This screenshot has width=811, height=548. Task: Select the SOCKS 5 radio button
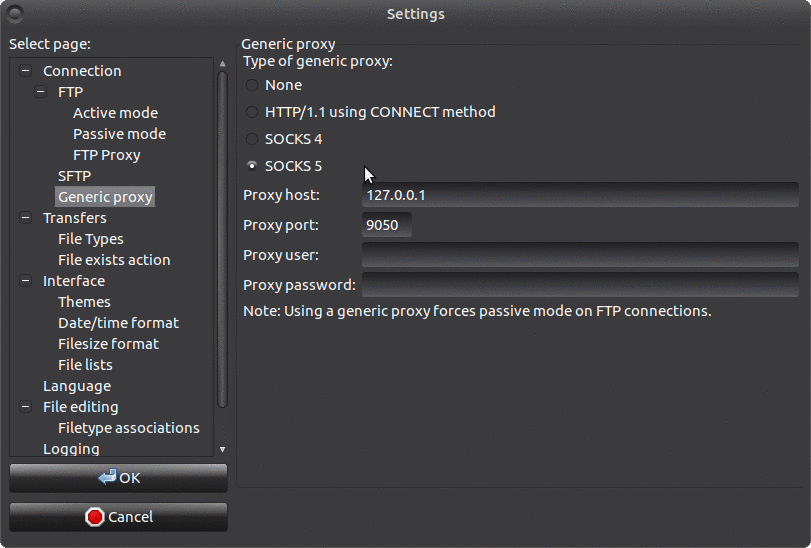tap(252, 166)
